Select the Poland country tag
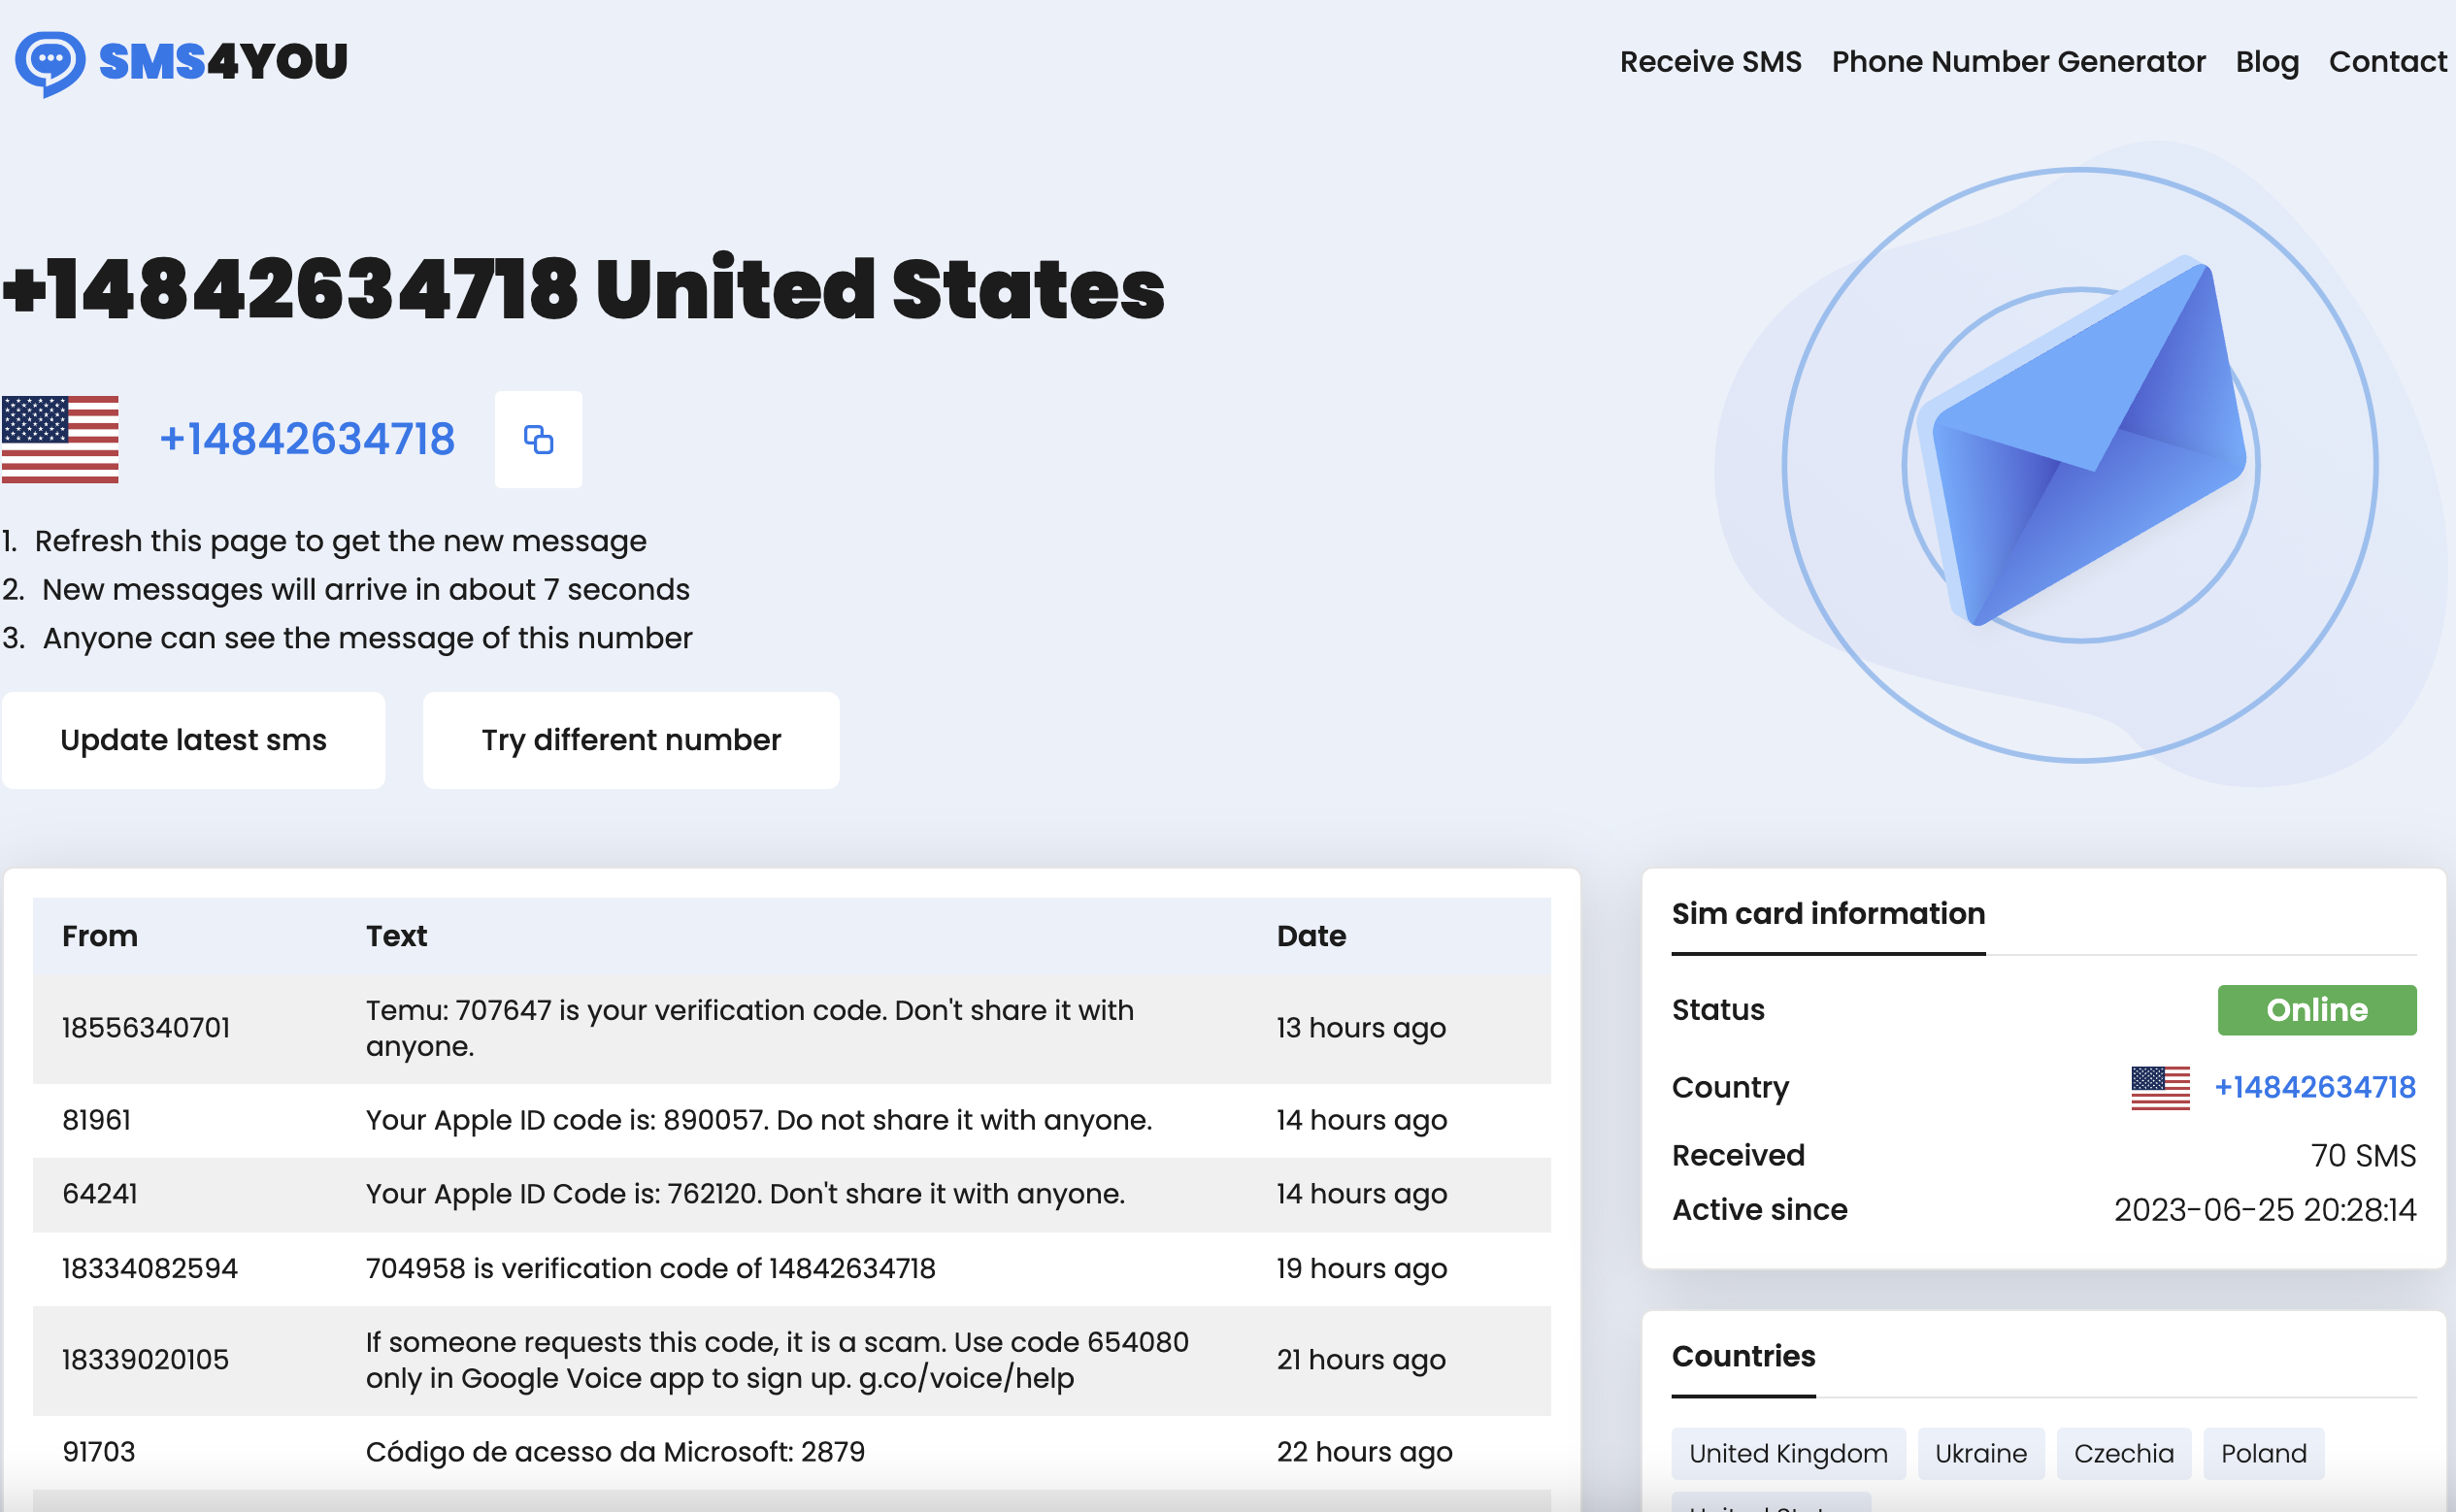 point(2263,1453)
